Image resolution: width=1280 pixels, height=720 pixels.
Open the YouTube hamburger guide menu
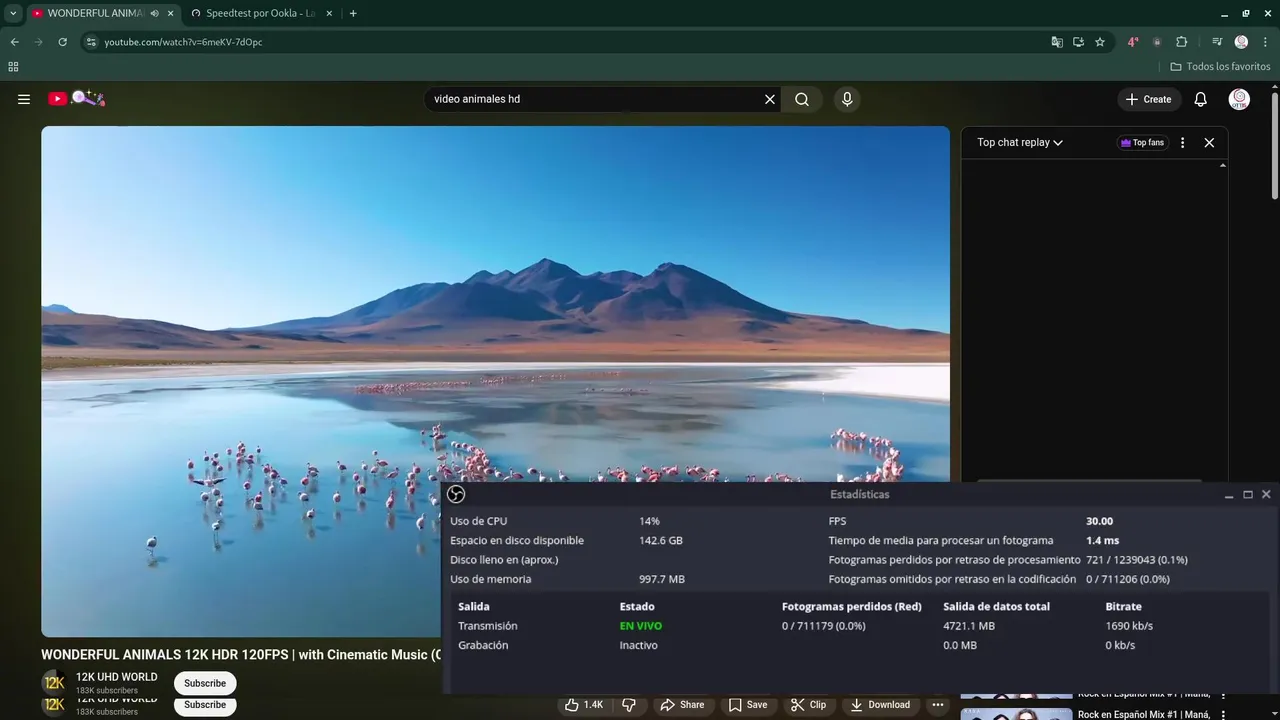point(24,99)
